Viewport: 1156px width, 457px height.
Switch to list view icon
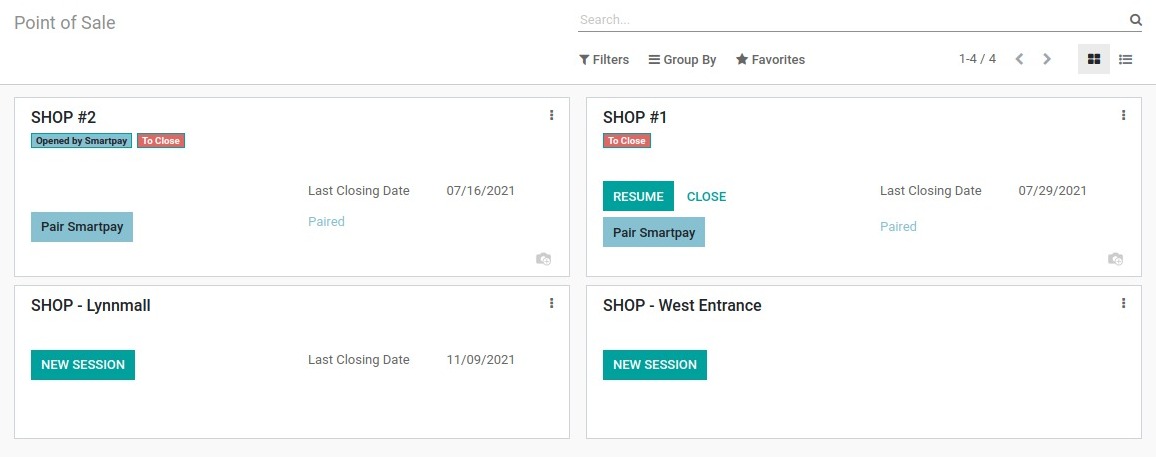(1126, 59)
